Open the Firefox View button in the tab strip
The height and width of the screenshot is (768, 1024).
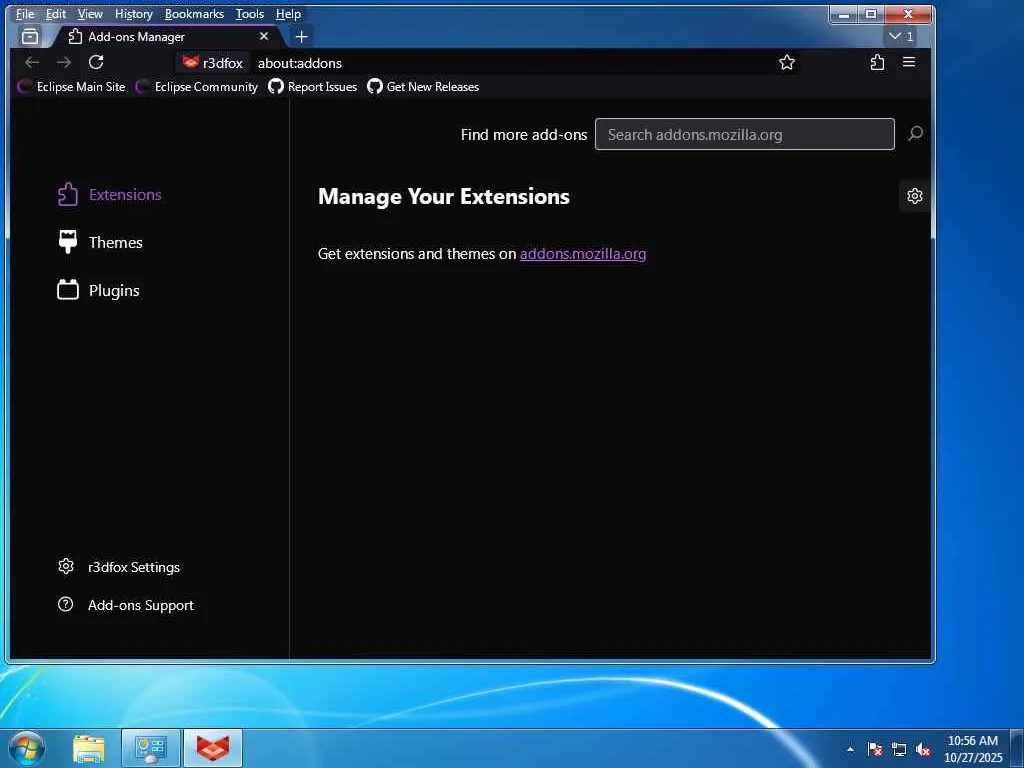[x=30, y=37]
